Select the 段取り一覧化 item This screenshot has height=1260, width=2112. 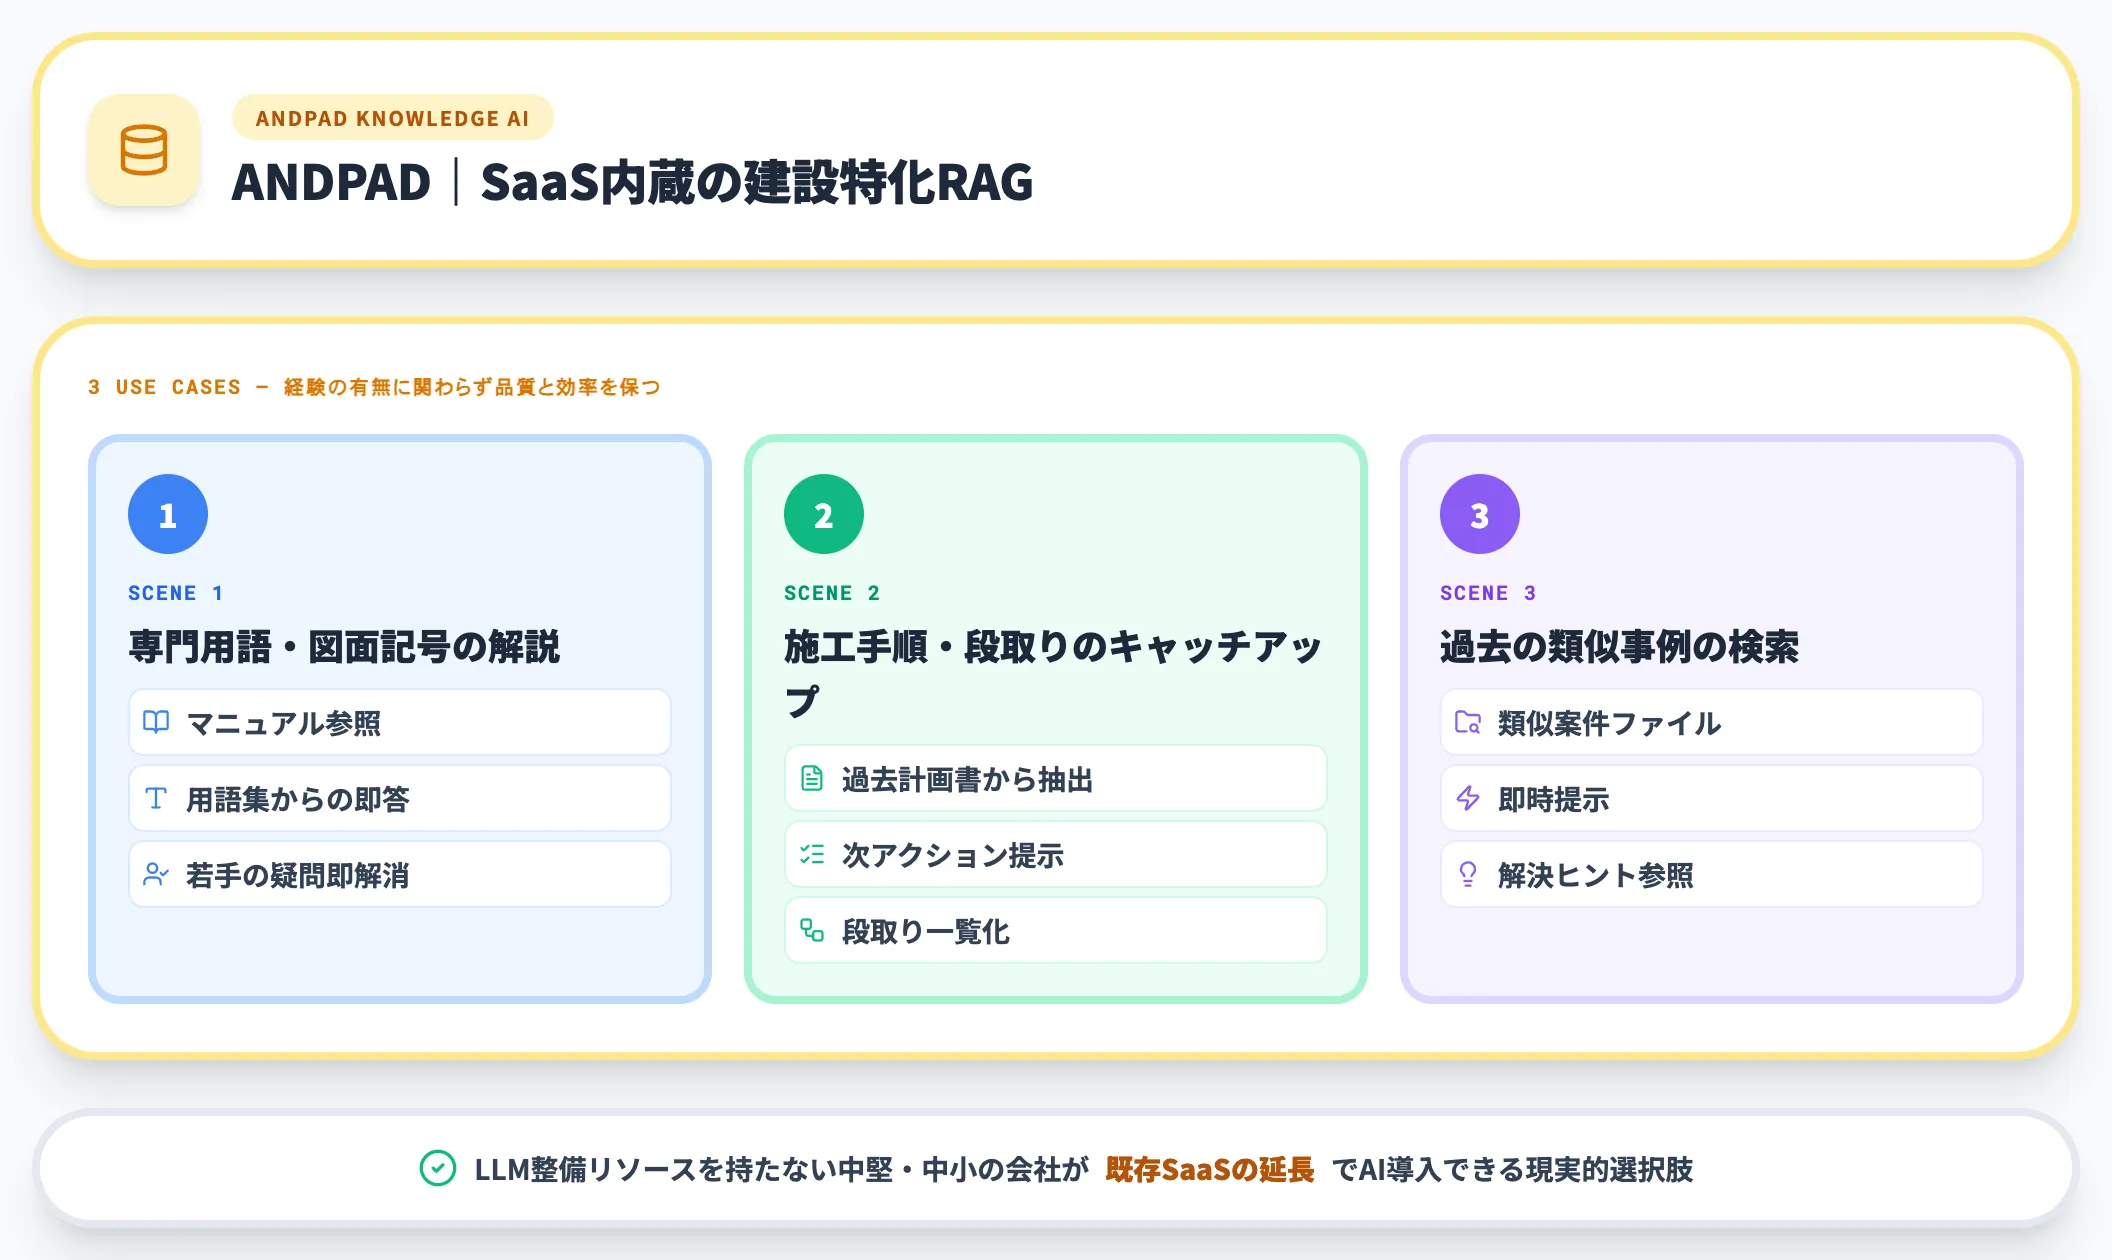tap(1056, 930)
